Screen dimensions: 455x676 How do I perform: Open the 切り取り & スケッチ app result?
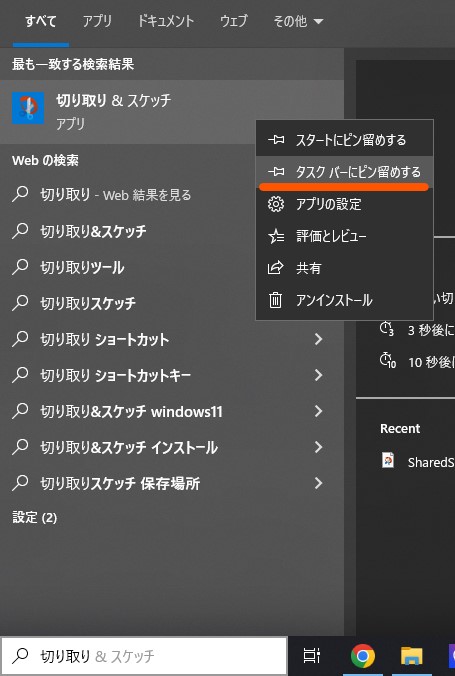point(172,112)
